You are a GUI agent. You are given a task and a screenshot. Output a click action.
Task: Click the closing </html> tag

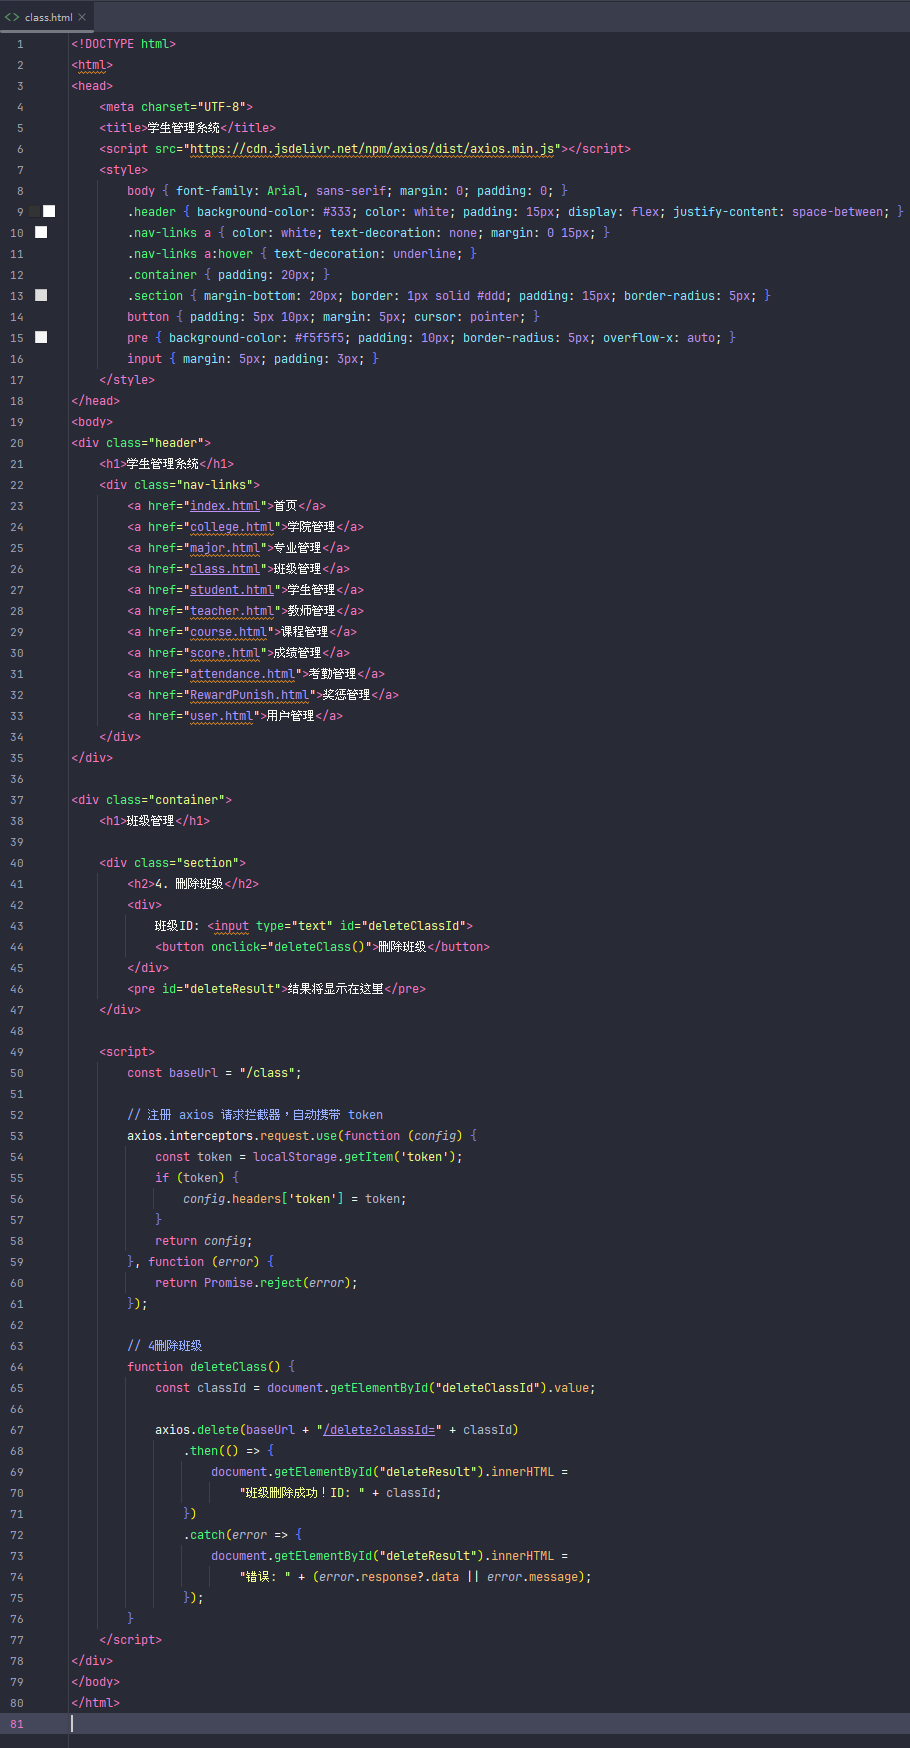[x=95, y=1703]
